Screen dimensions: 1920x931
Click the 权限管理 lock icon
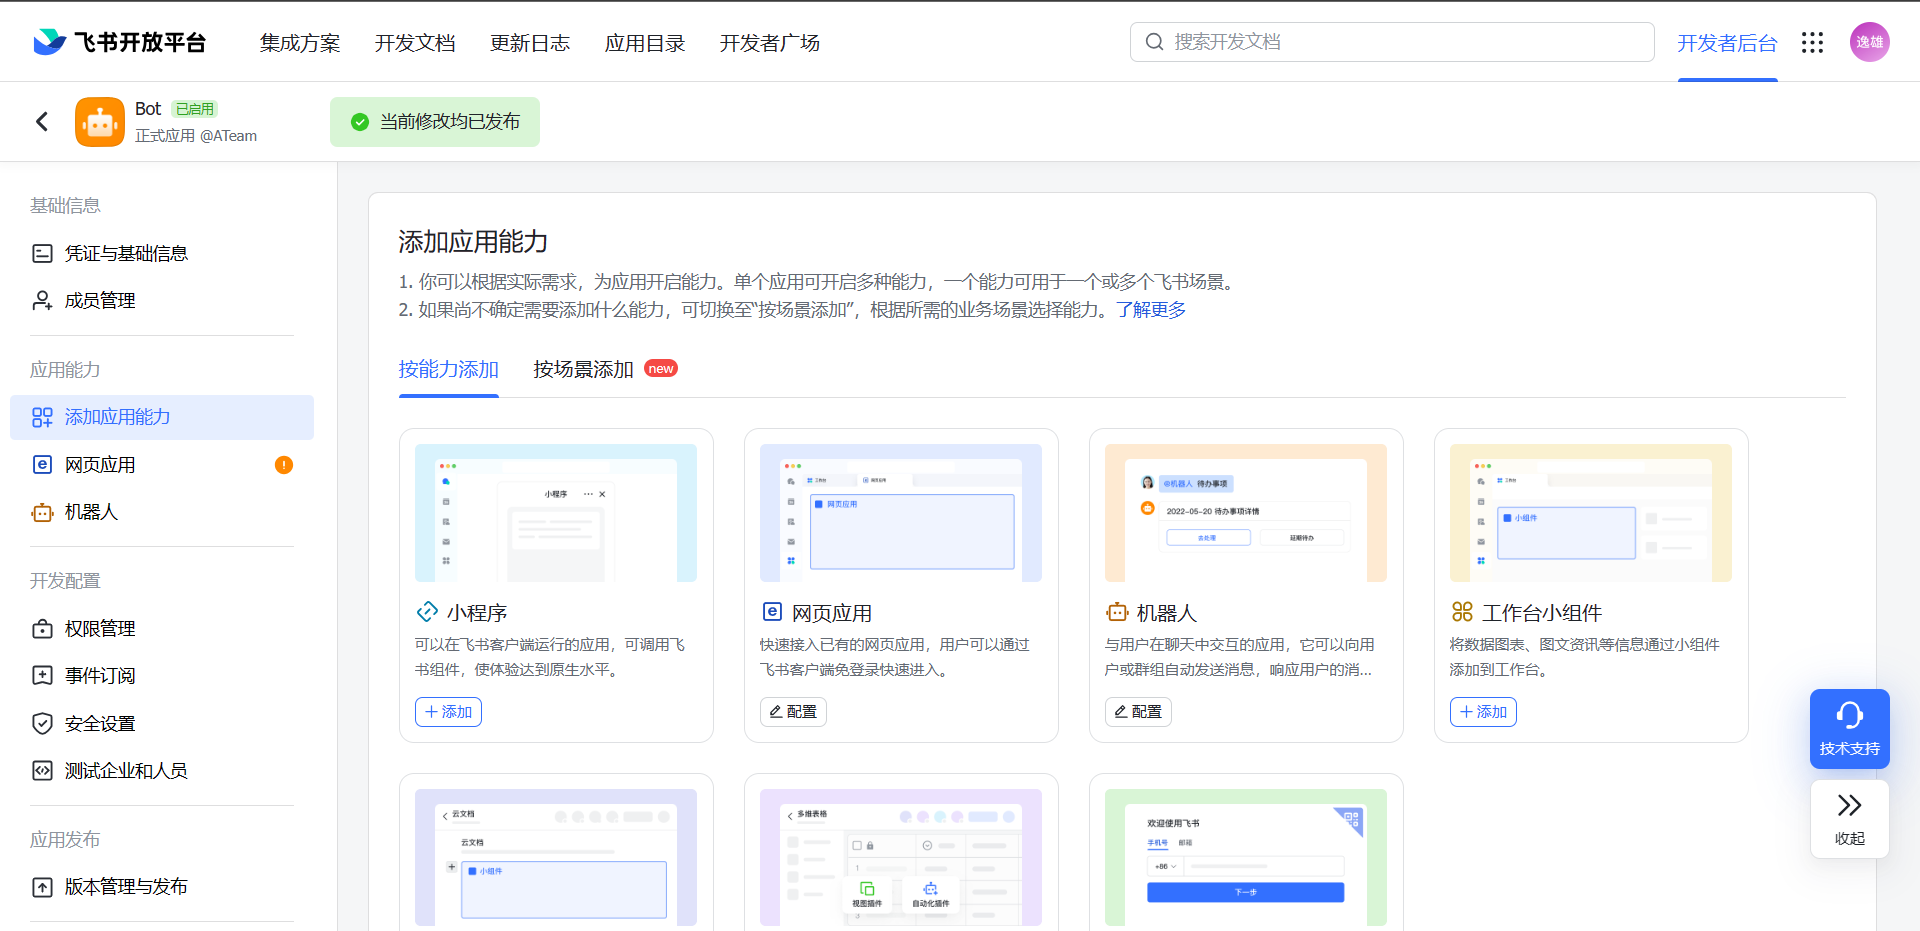point(42,628)
